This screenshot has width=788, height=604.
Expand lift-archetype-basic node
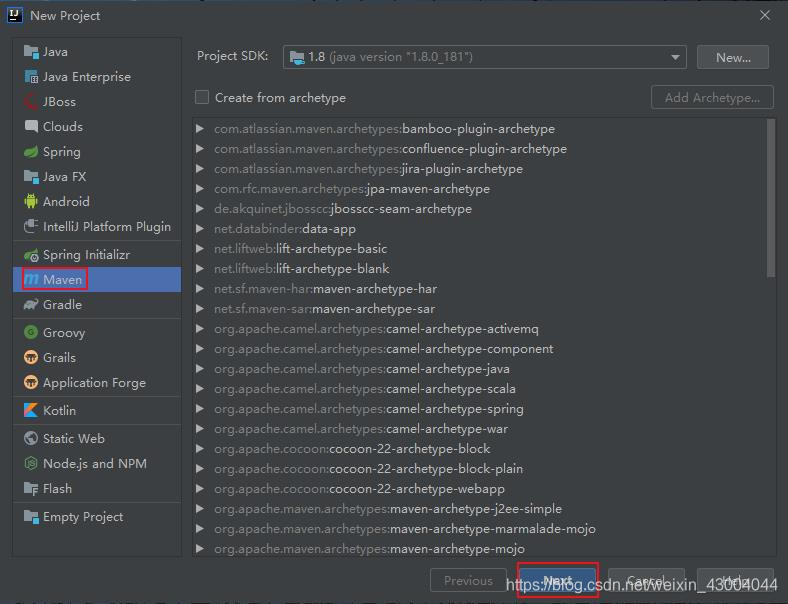point(200,249)
